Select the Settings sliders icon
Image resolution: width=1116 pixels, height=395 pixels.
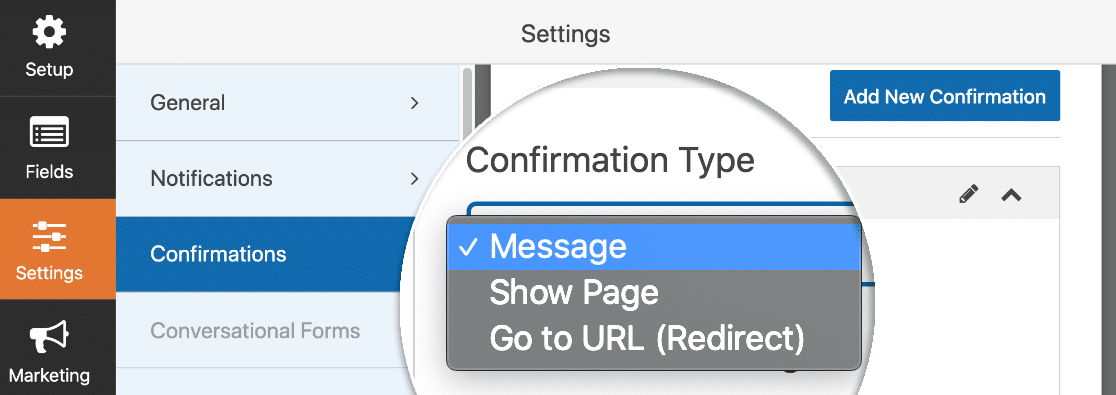pos(49,236)
